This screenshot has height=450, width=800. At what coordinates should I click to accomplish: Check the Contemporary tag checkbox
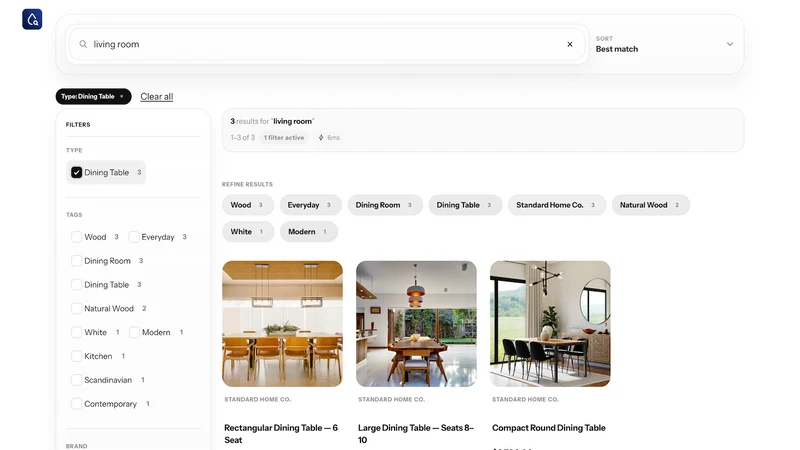click(77, 404)
